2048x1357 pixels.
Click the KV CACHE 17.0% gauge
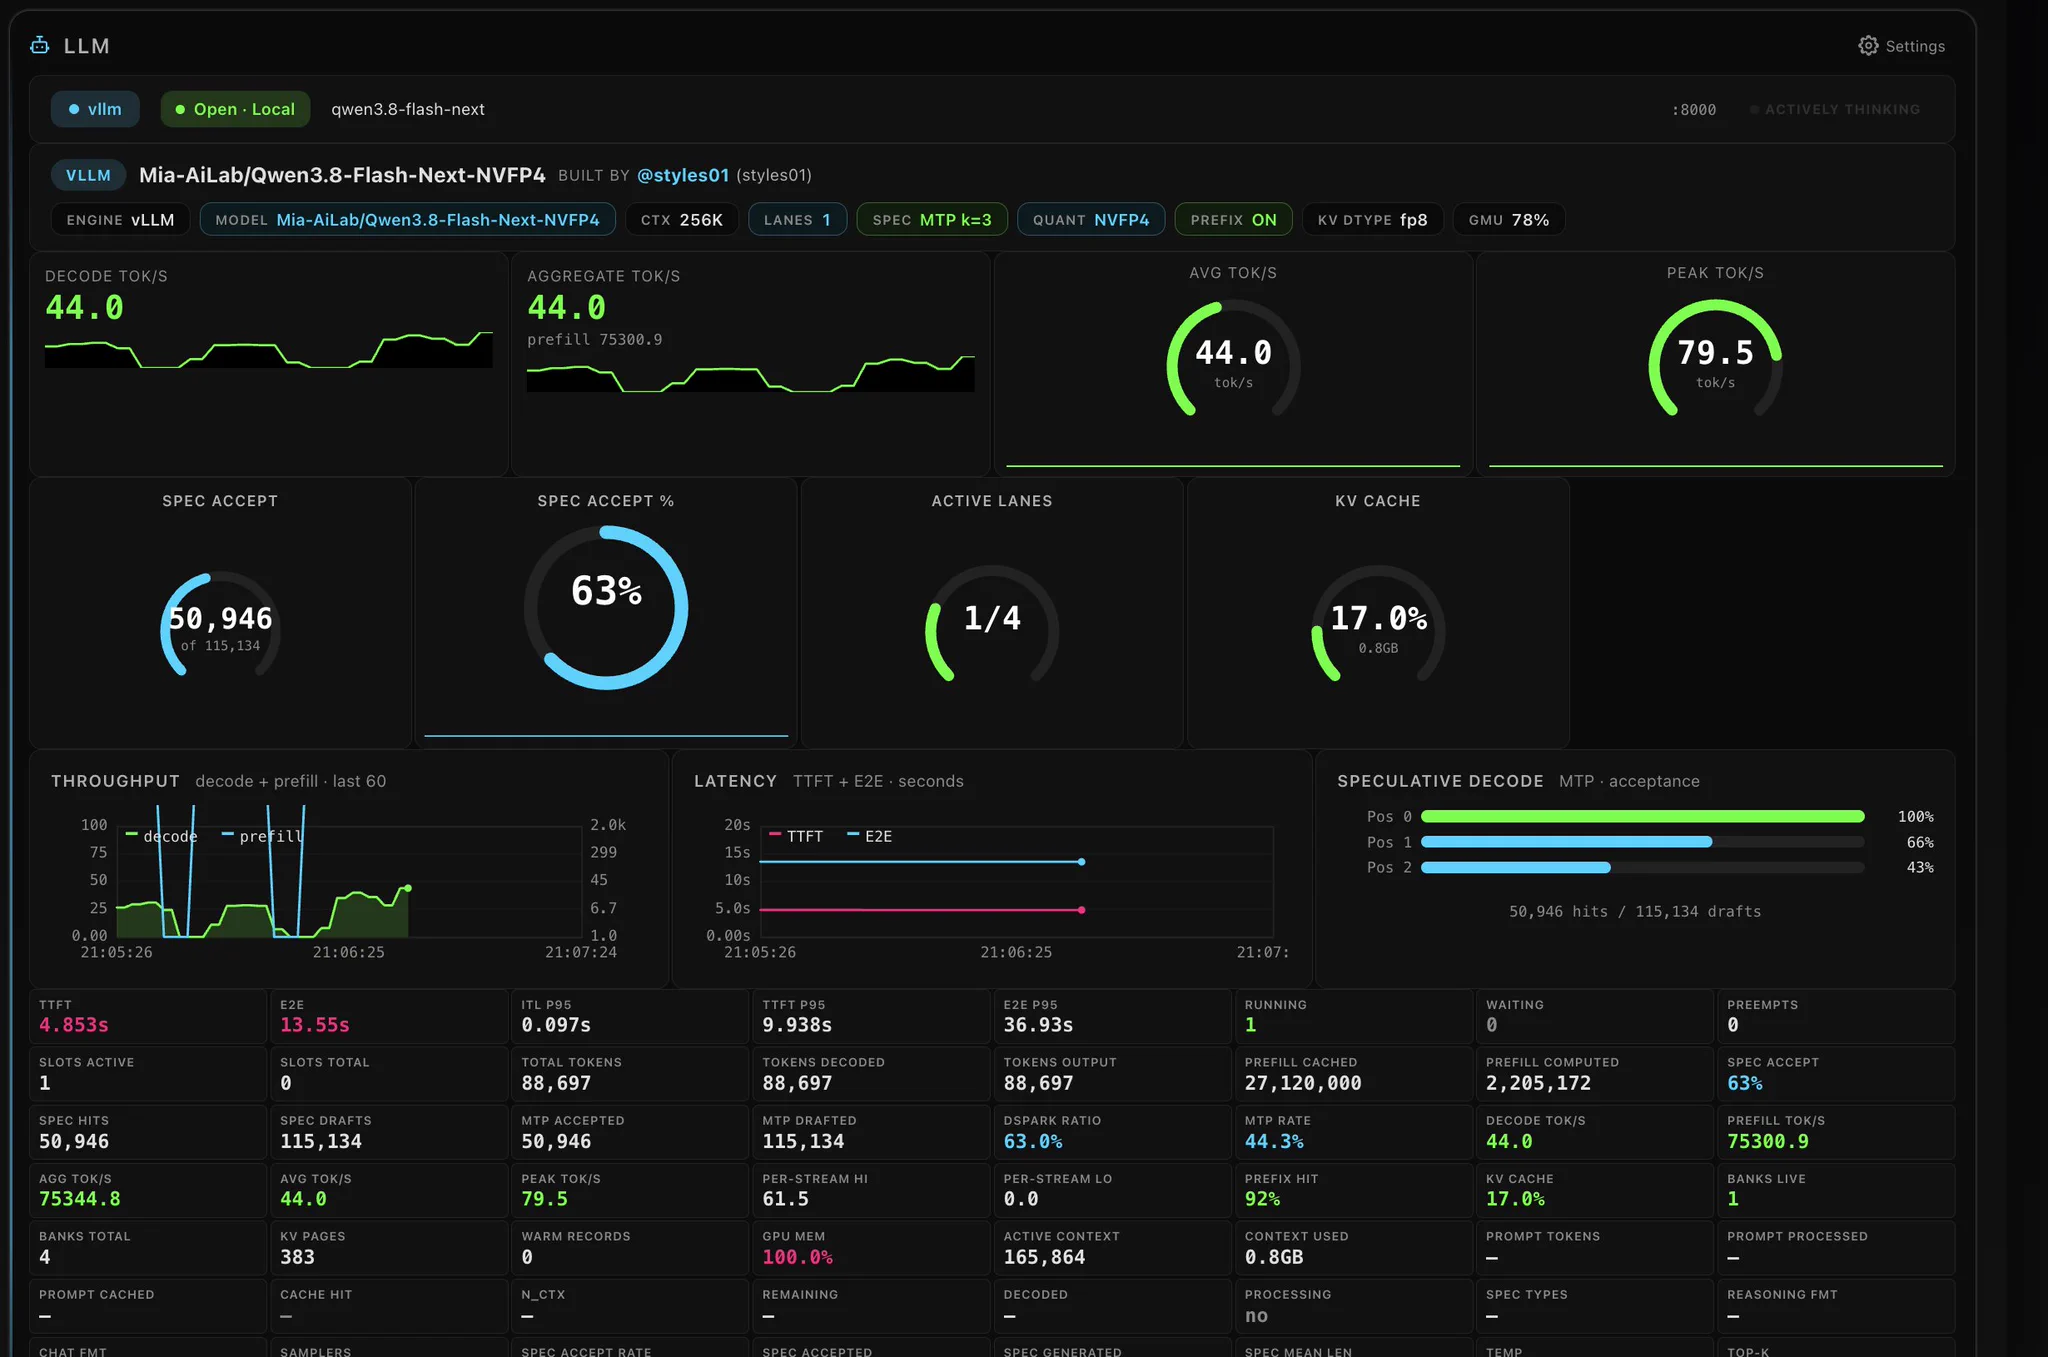1378,625
